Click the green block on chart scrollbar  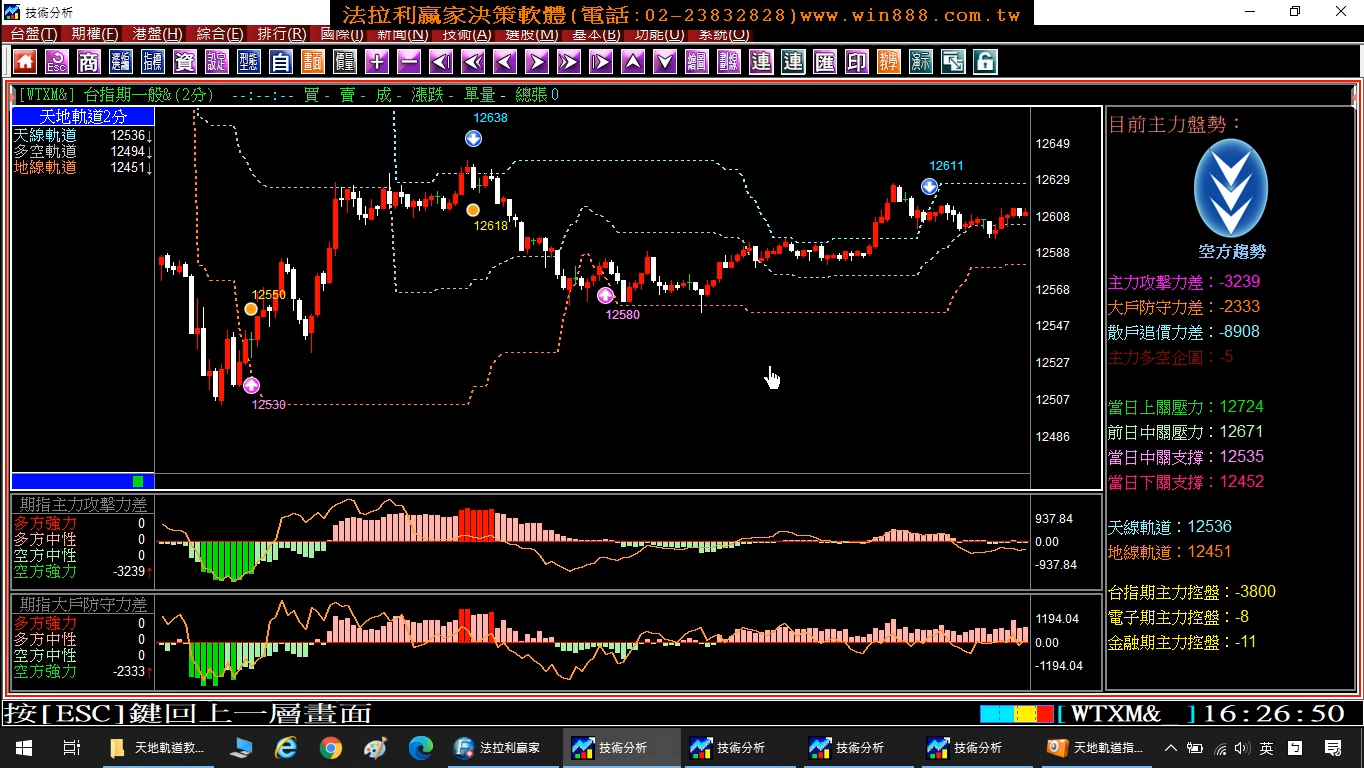coord(138,481)
